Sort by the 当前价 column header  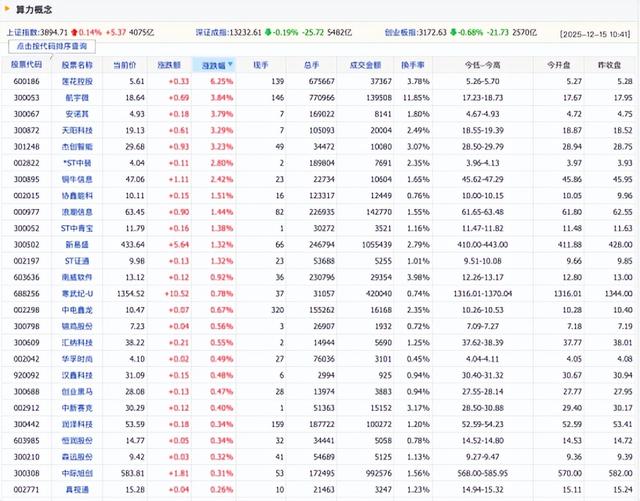click(x=124, y=65)
